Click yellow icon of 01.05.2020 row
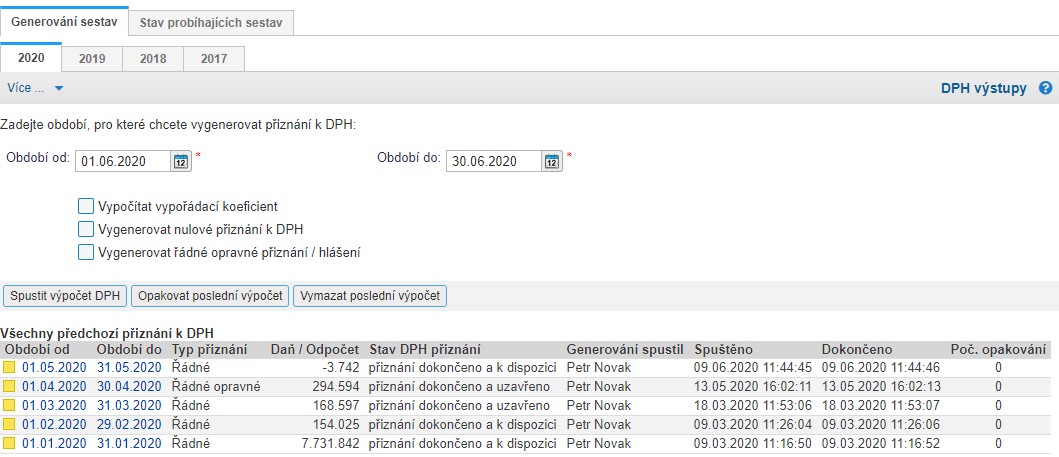Screen dimensions: 1059x457 9,367
